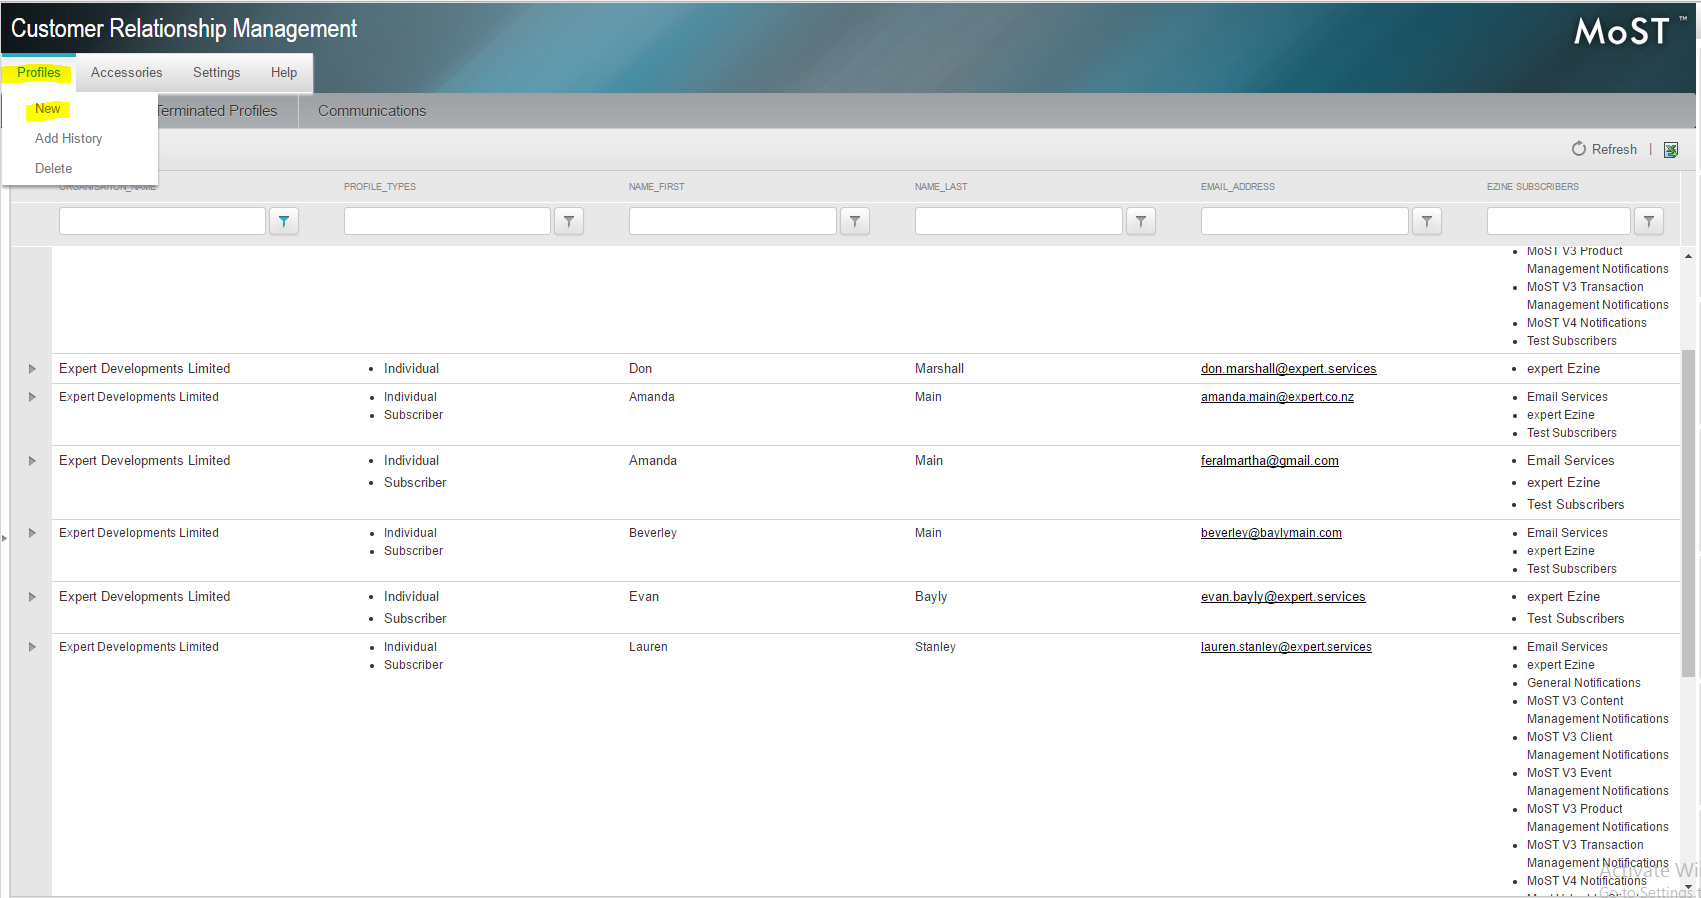Choose Add History from Profiles menu
This screenshot has height=898, width=1701.
68,139
